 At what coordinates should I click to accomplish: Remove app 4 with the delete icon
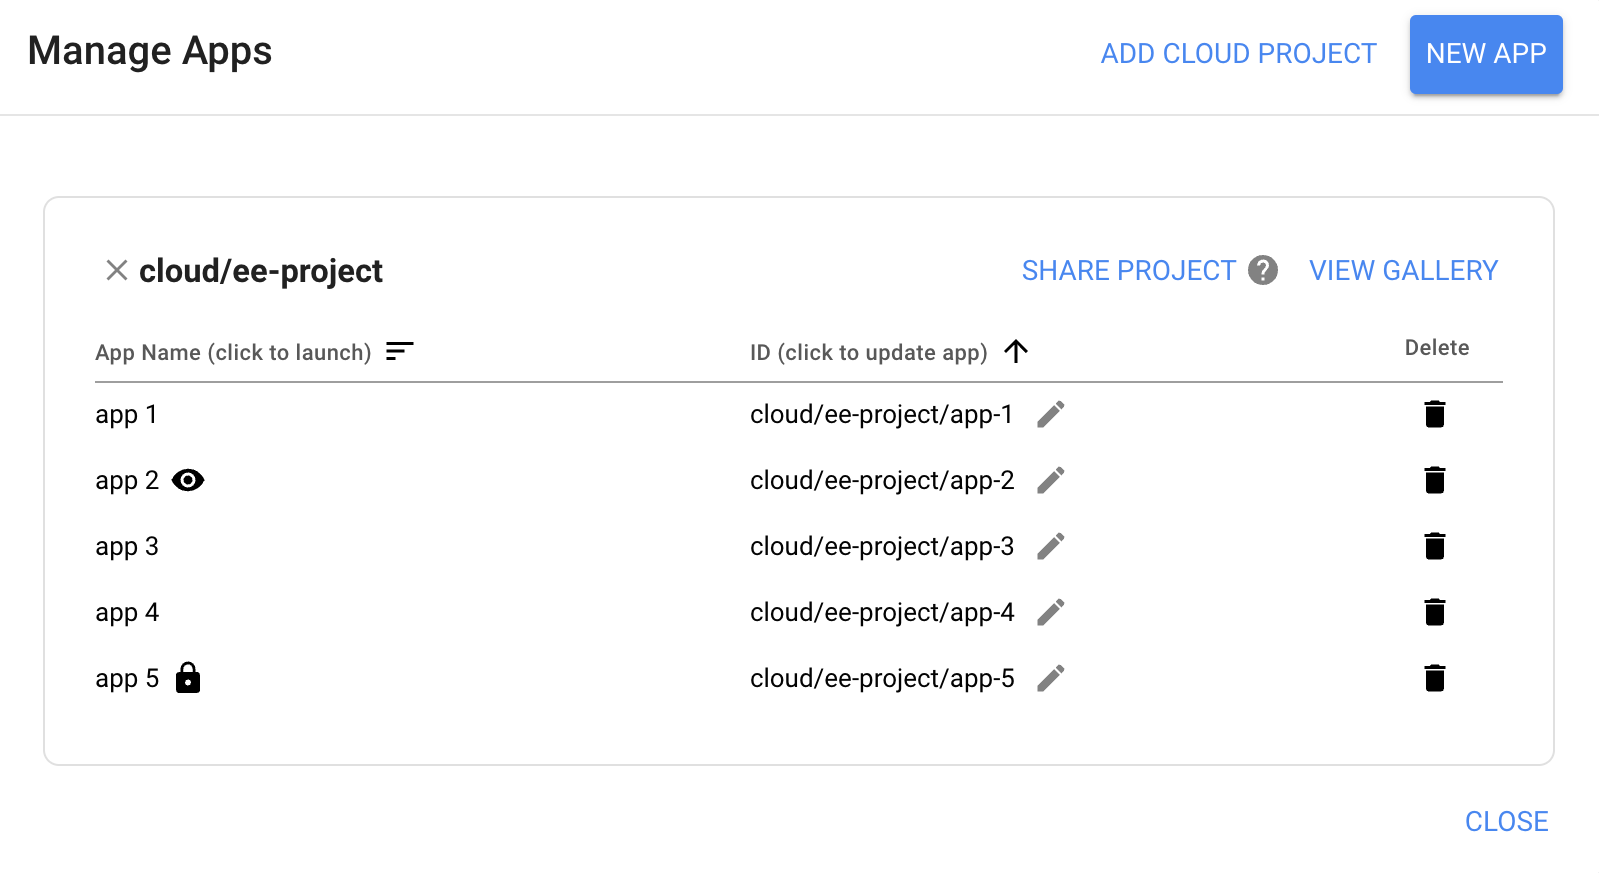pos(1436,612)
